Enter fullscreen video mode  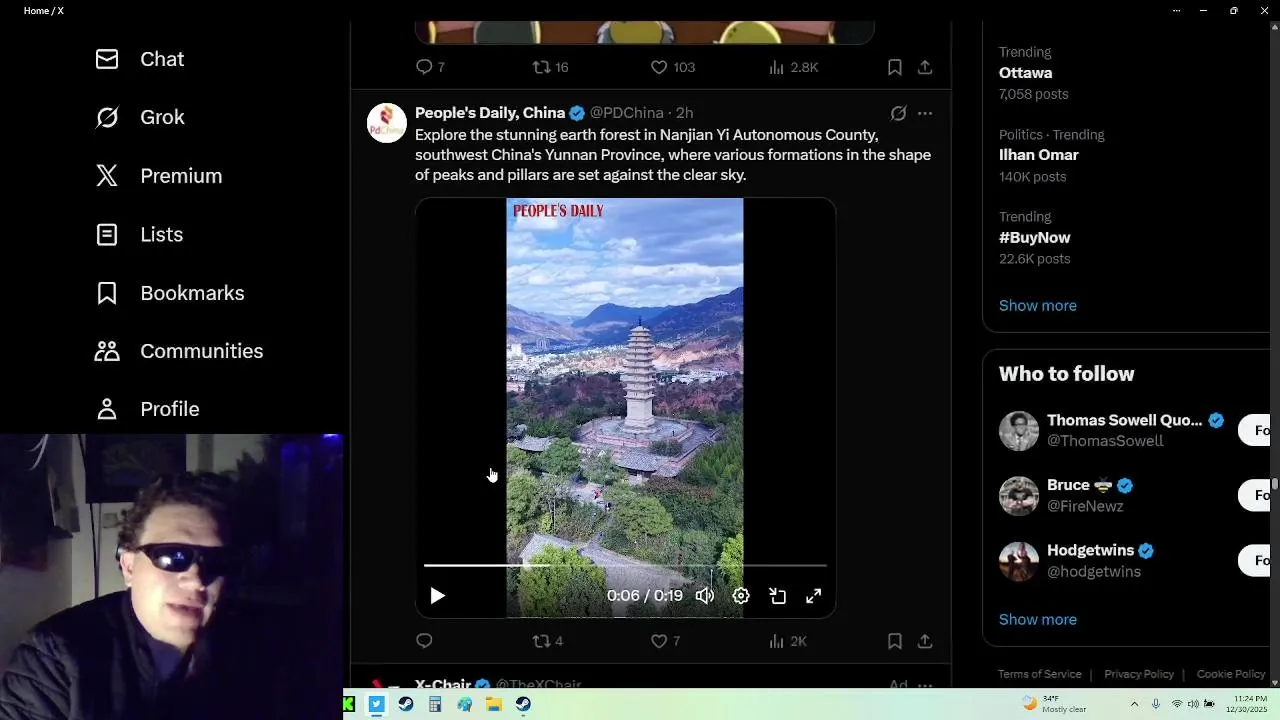pos(814,596)
